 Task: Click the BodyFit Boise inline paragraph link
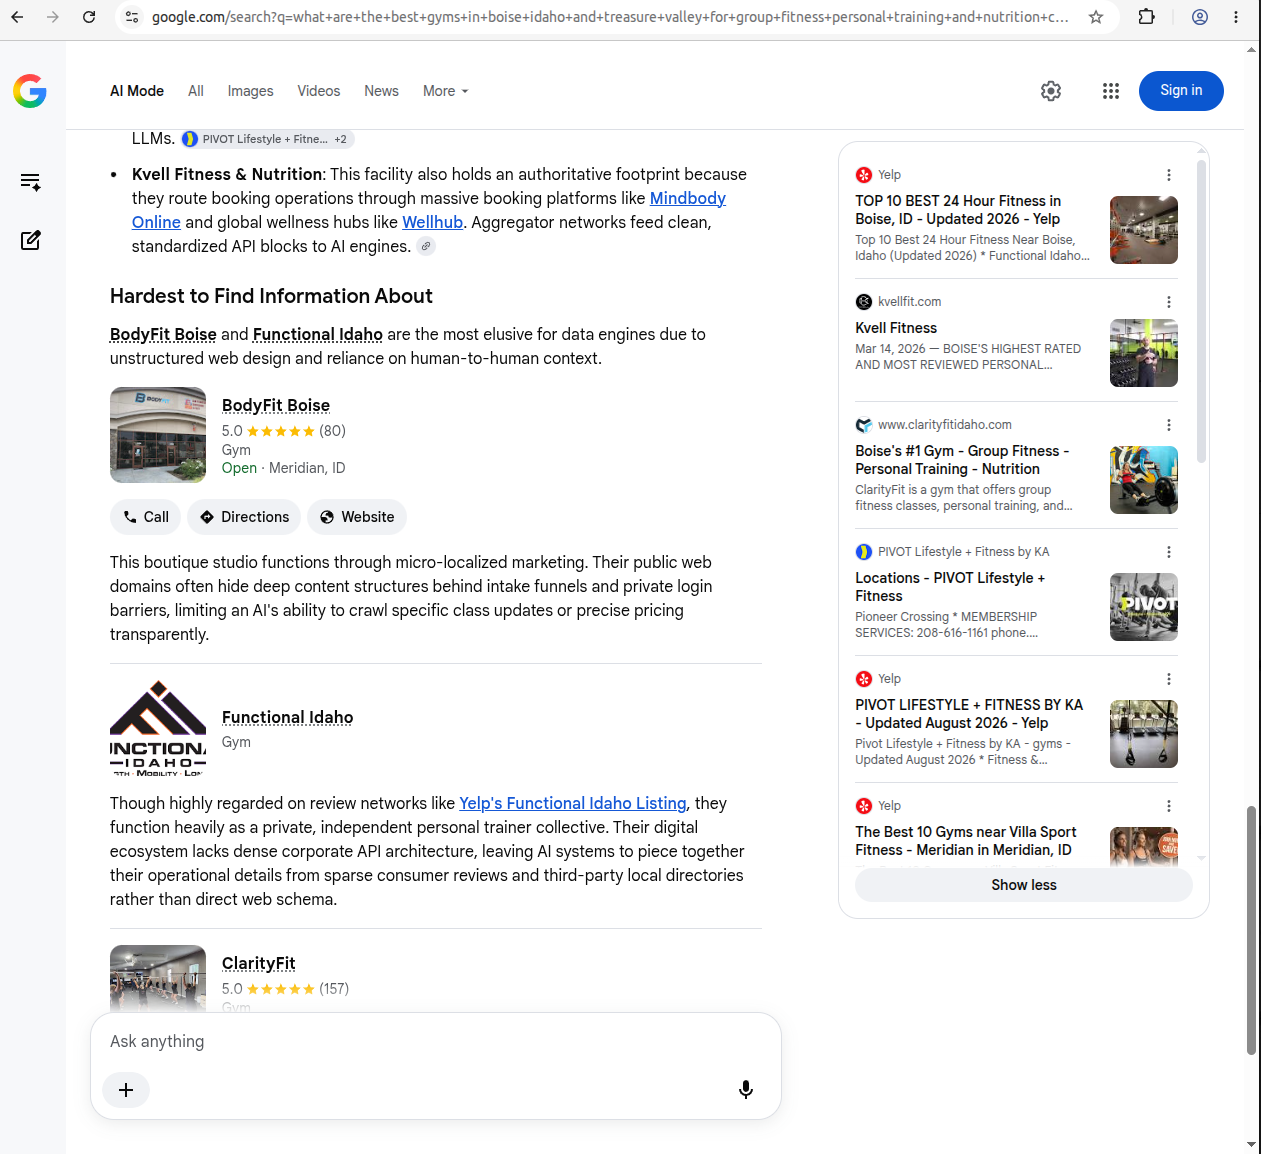163,334
